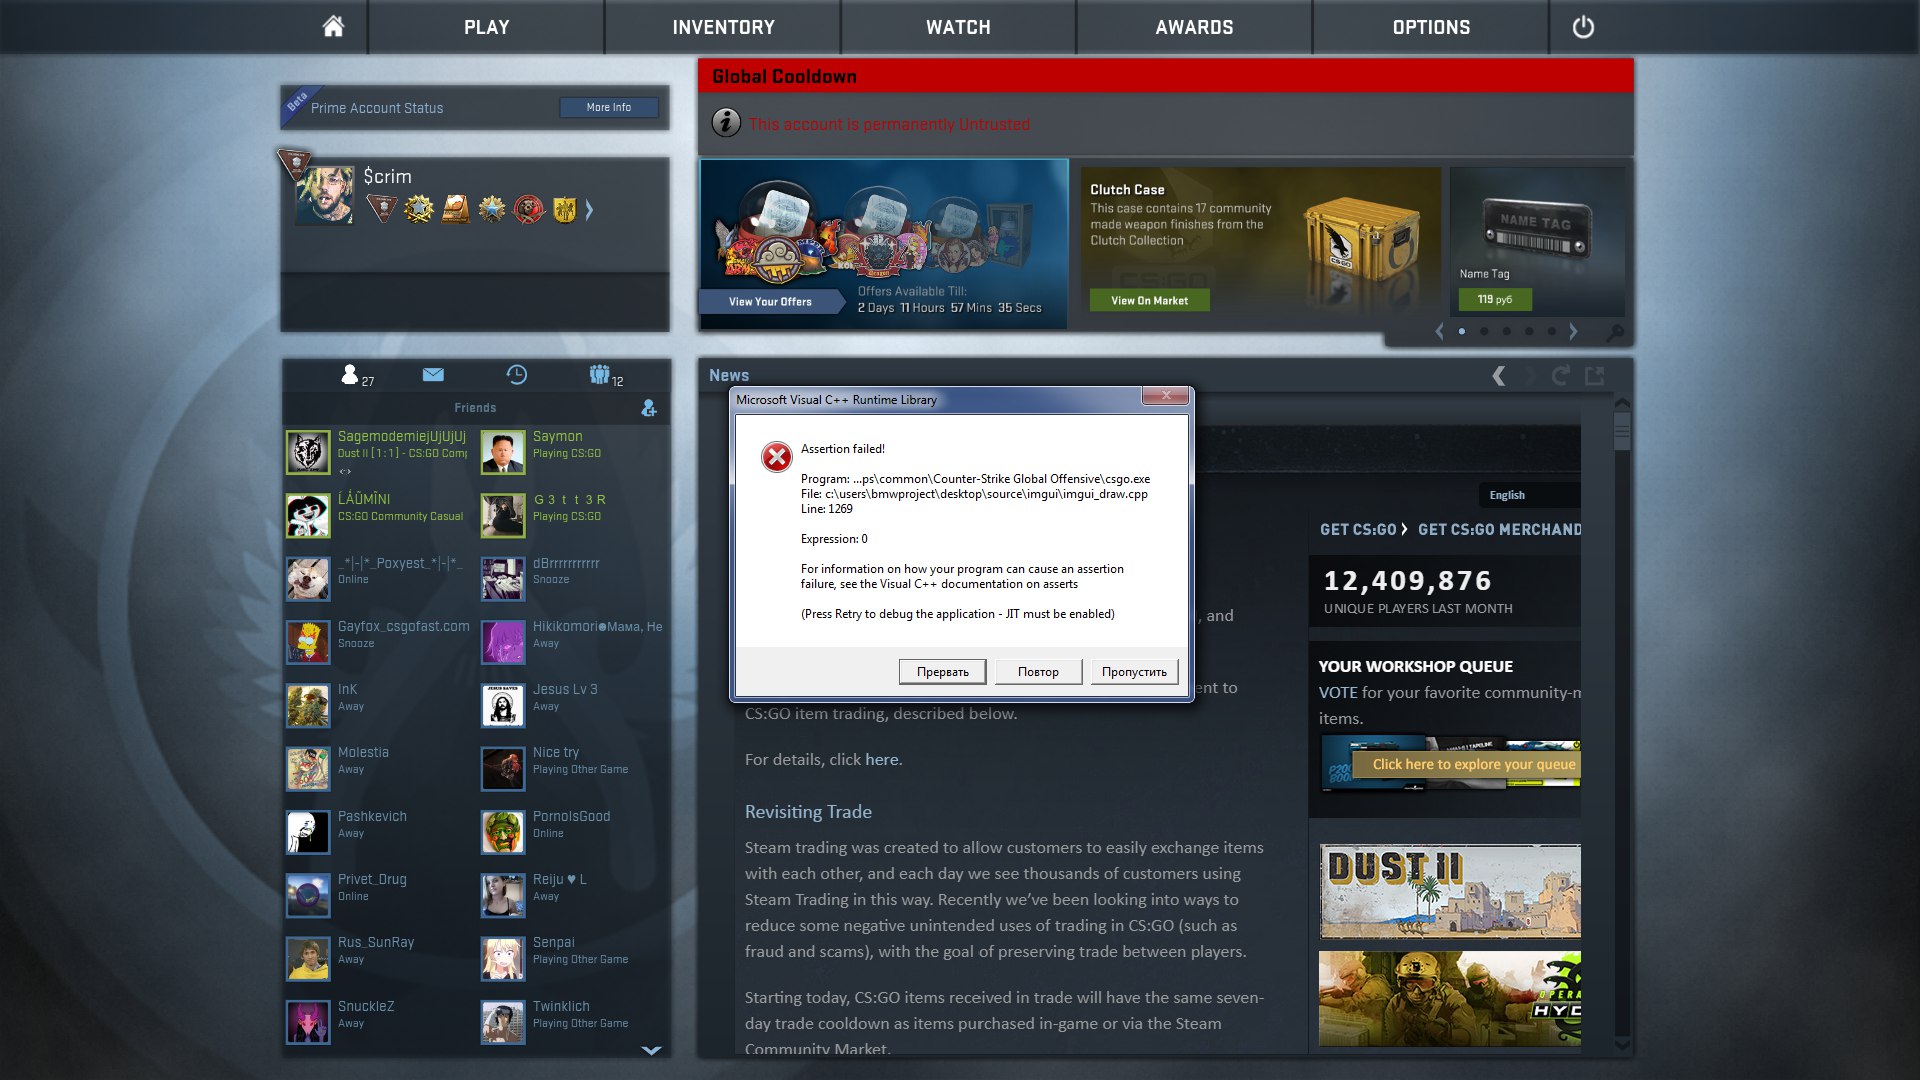Expand friends list down chevron
This screenshot has height=1080, width=1920.
point(651,1050)
